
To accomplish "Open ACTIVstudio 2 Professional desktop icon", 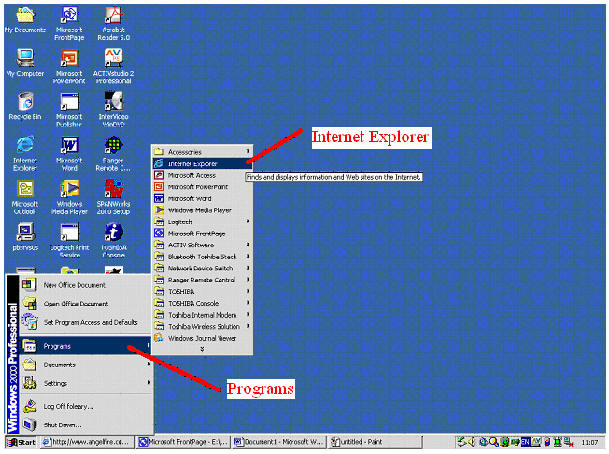I will click(113, 66).
